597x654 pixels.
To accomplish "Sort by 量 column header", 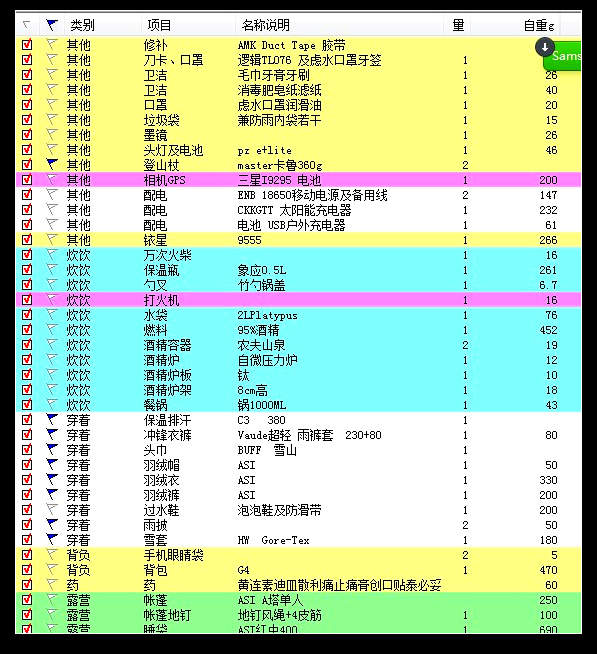I will tap(458, 25).
